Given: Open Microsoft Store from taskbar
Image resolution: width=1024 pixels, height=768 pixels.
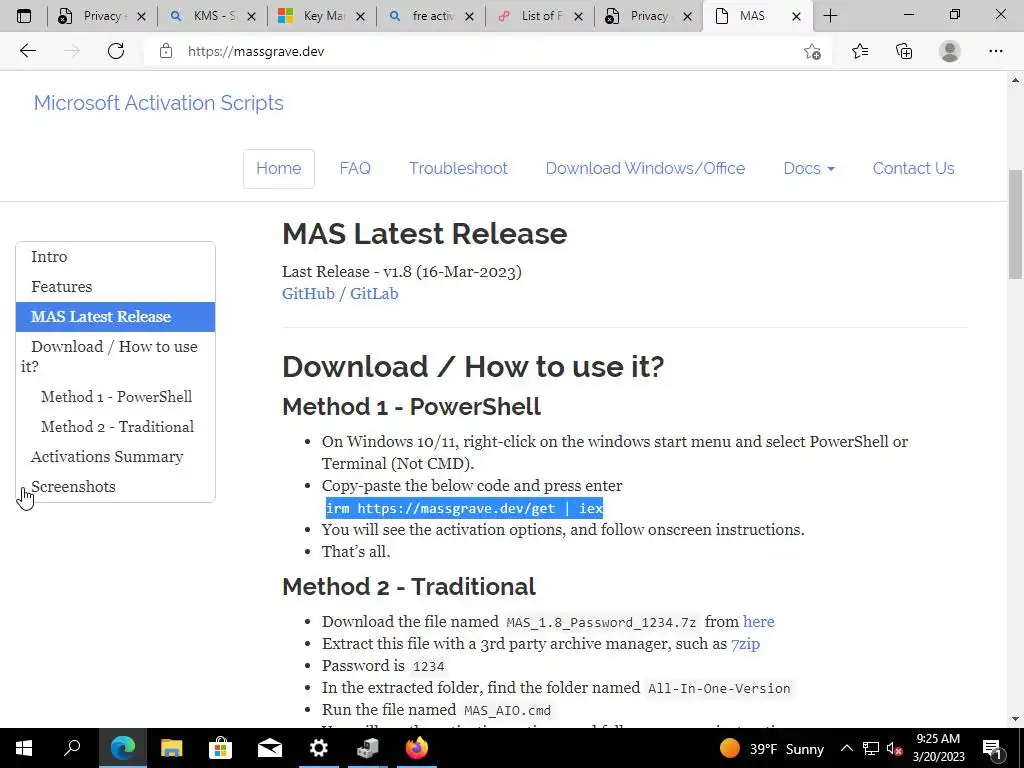Looking at the screenshot, I should point(220,748).
